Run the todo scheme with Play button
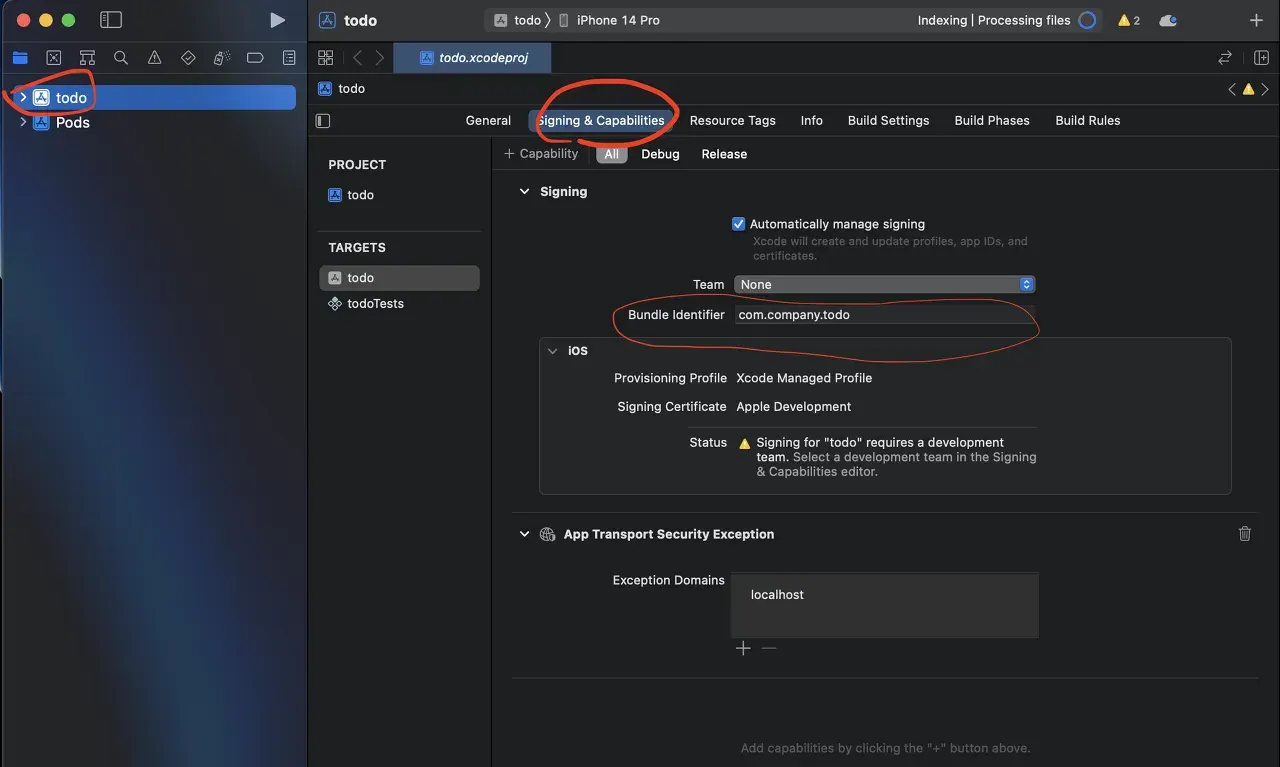Screen dimensions: 1280x767 coord(277,20)
